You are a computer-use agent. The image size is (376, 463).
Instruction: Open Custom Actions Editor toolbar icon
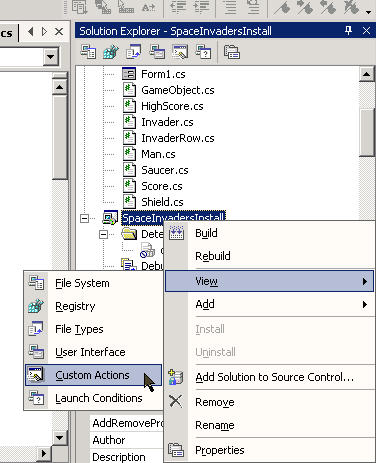[x=180, y=52]
